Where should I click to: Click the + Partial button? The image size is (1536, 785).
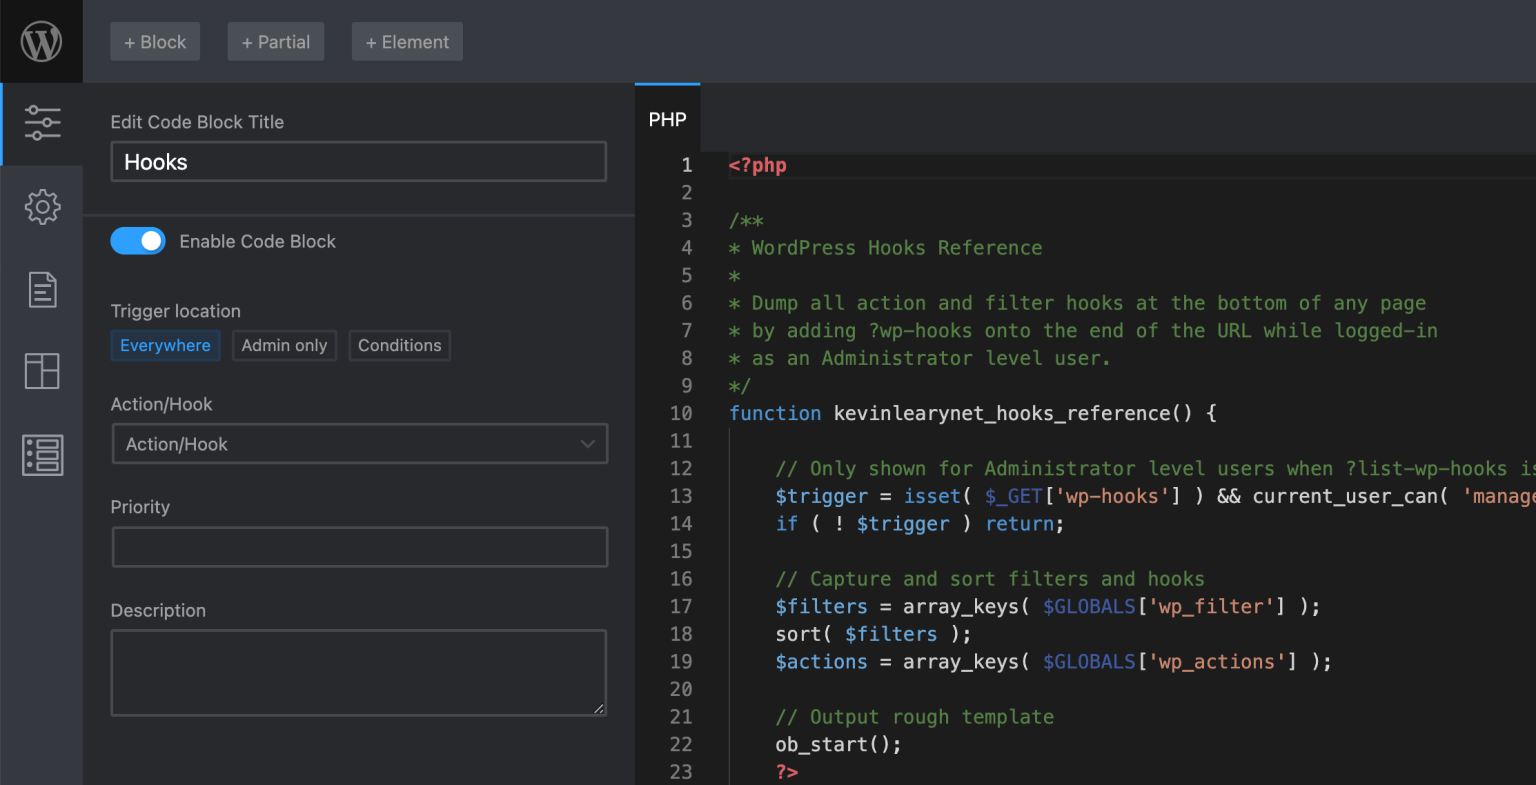[275, 41]
